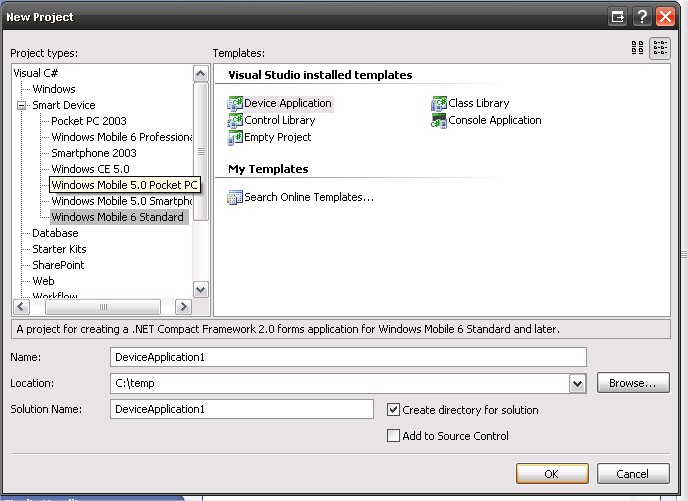Click the Class Library template label
This screenshot has width=688, height=501.
point(479,104)
